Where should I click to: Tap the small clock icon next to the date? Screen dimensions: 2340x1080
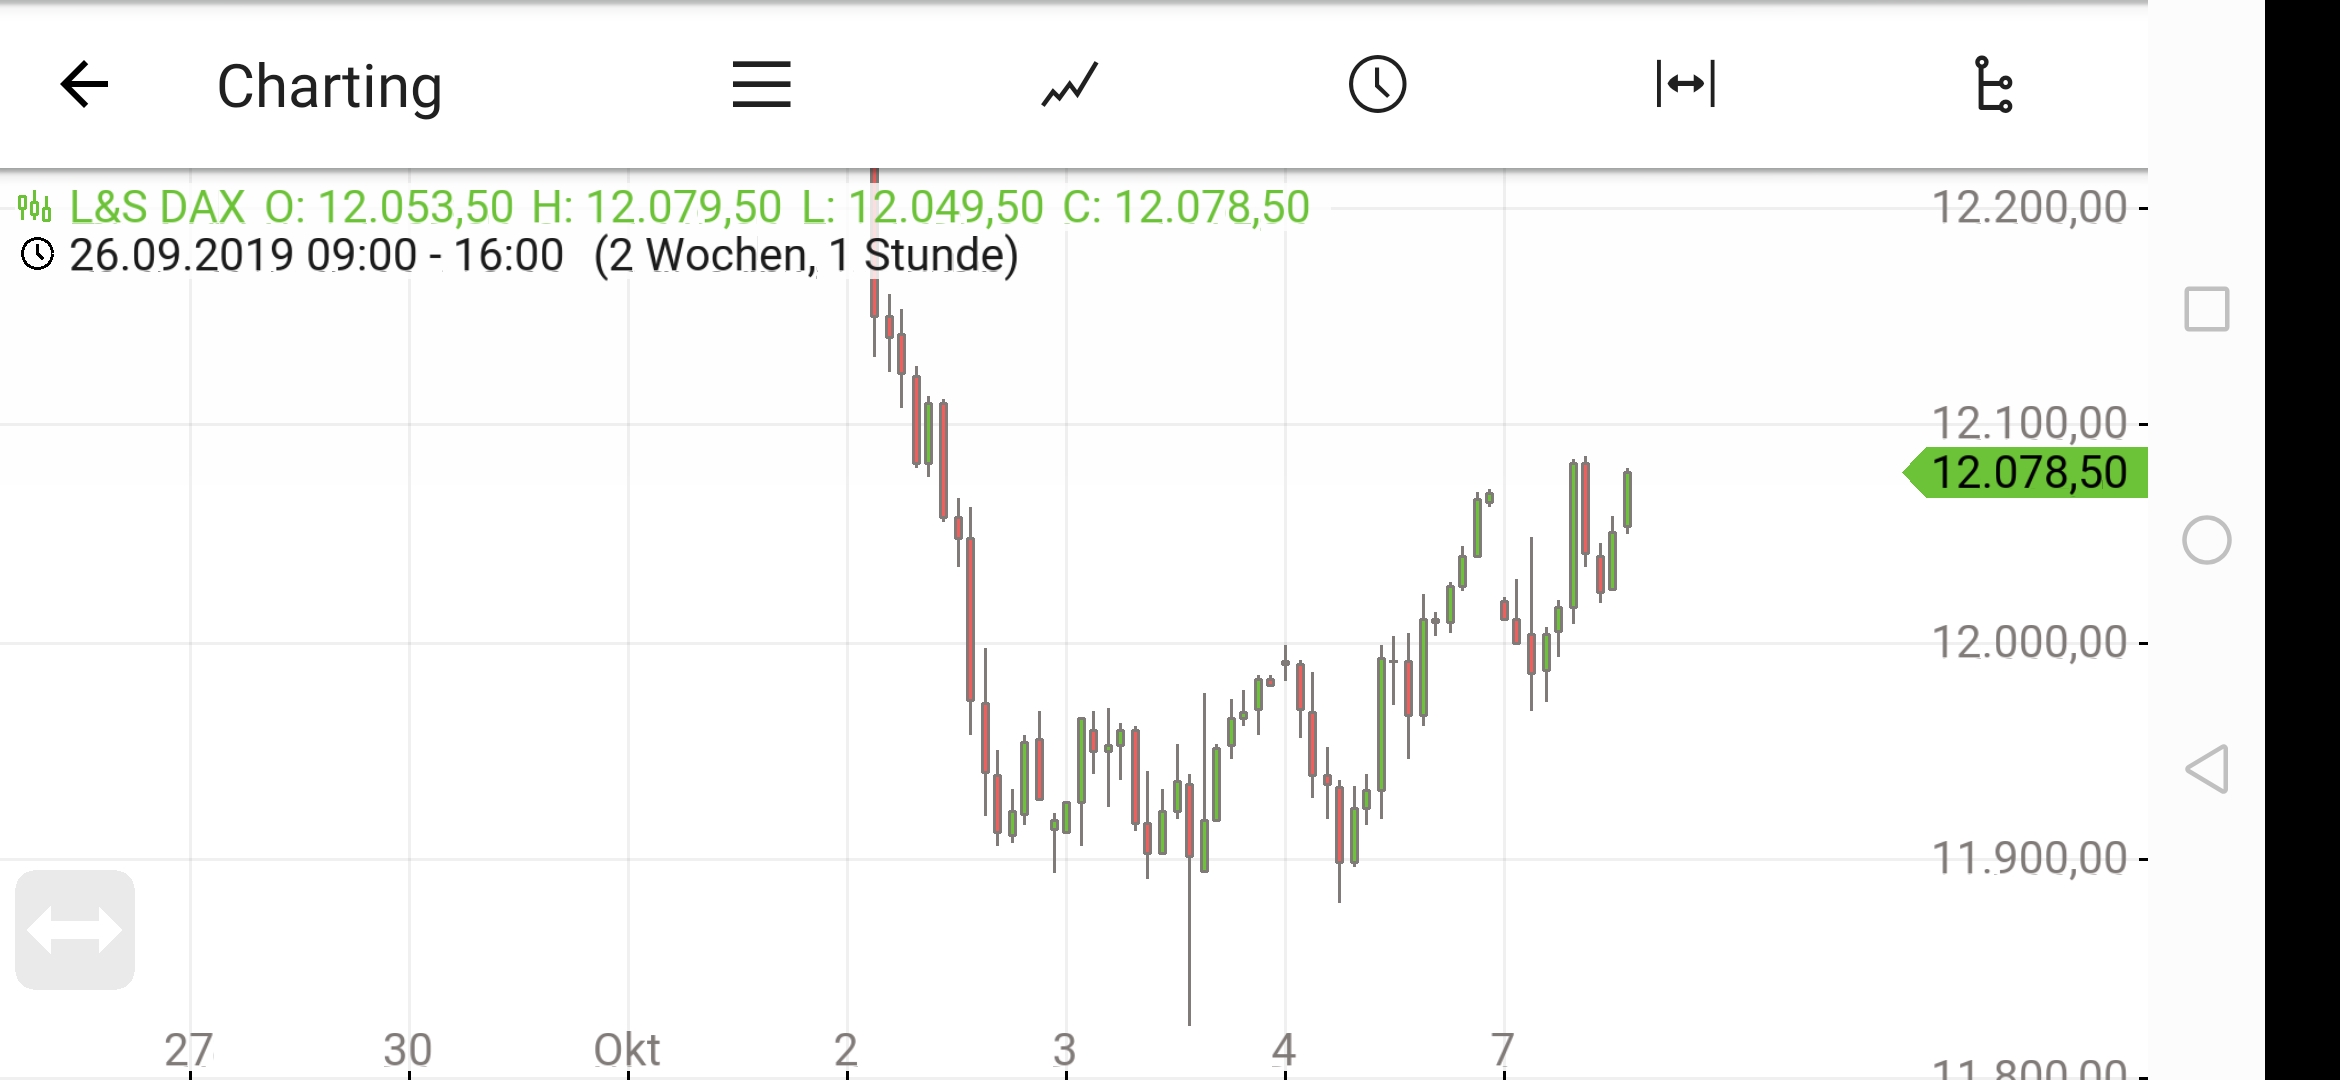pos(38,254)
